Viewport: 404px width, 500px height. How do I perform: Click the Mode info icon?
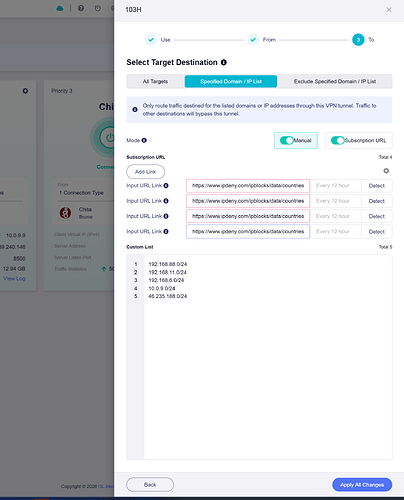point(144,140)
